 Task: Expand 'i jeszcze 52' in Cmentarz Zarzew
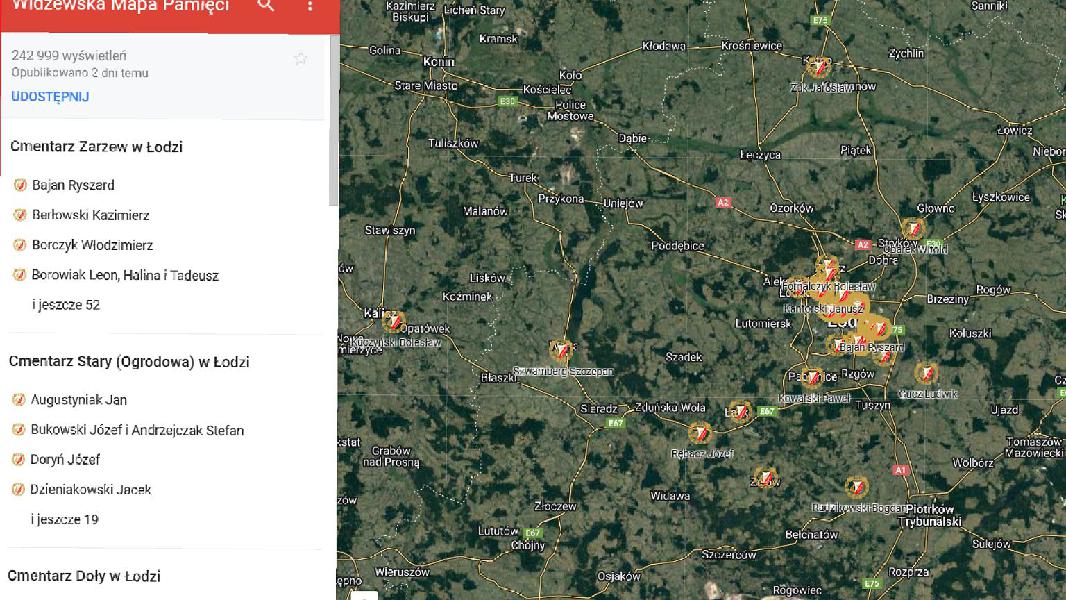pyautogui.click(x=66, y=305)
